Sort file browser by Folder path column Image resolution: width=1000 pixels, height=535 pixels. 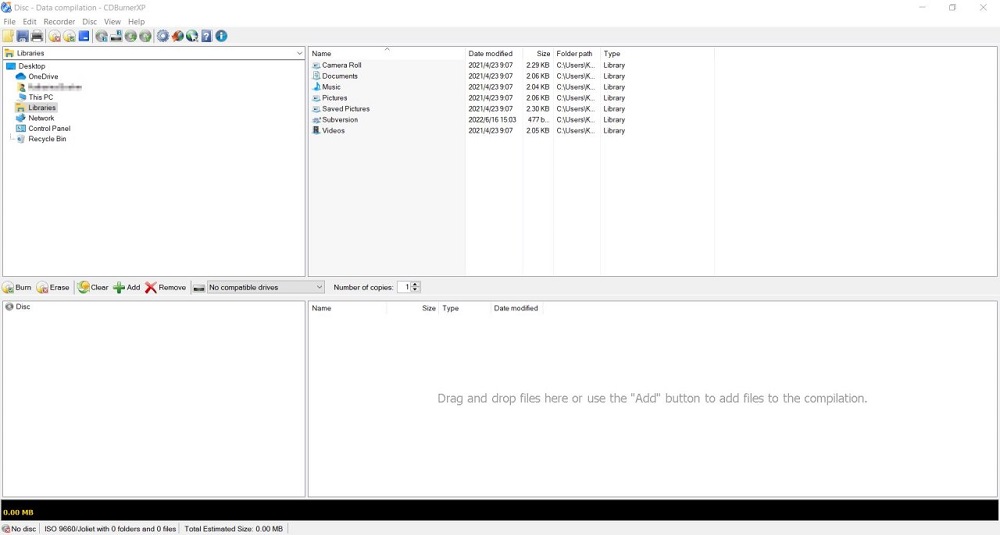point(577,54)
